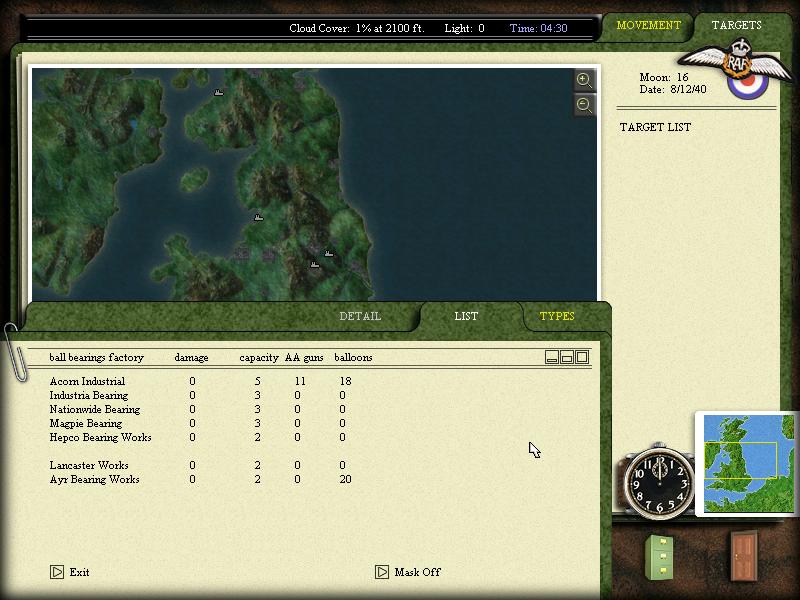Switch to the DETAIL tab
This screenshot has width=800, height=600.
tap(360, 315)
